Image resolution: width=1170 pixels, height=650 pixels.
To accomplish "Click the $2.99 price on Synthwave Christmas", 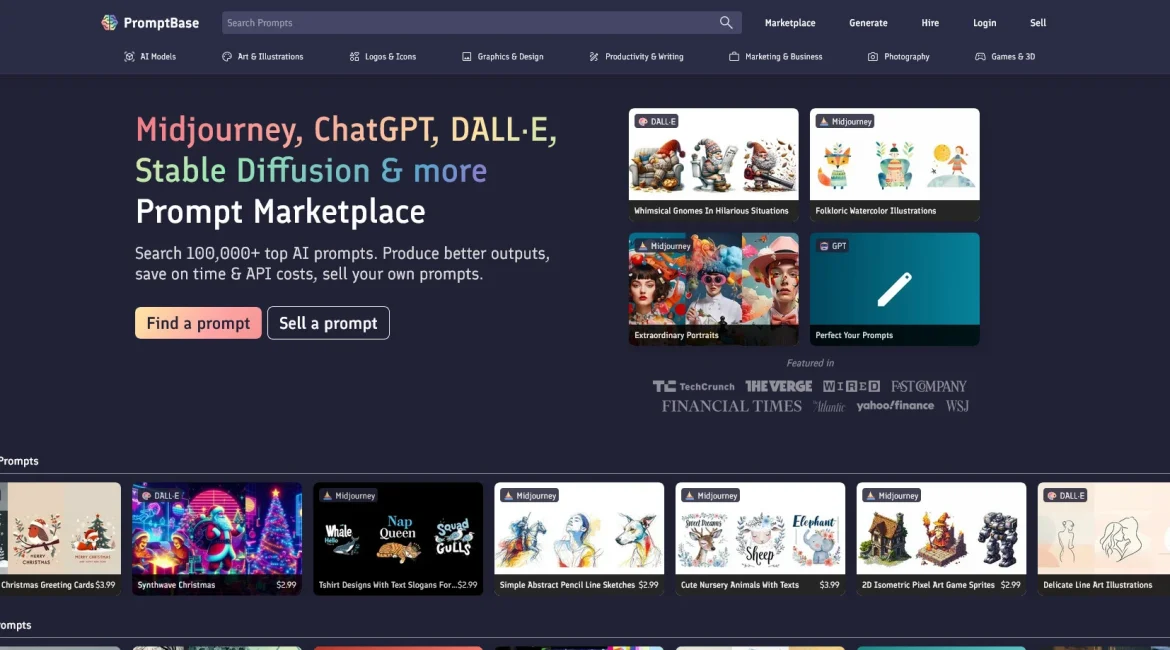I will [x=287, y=585].
